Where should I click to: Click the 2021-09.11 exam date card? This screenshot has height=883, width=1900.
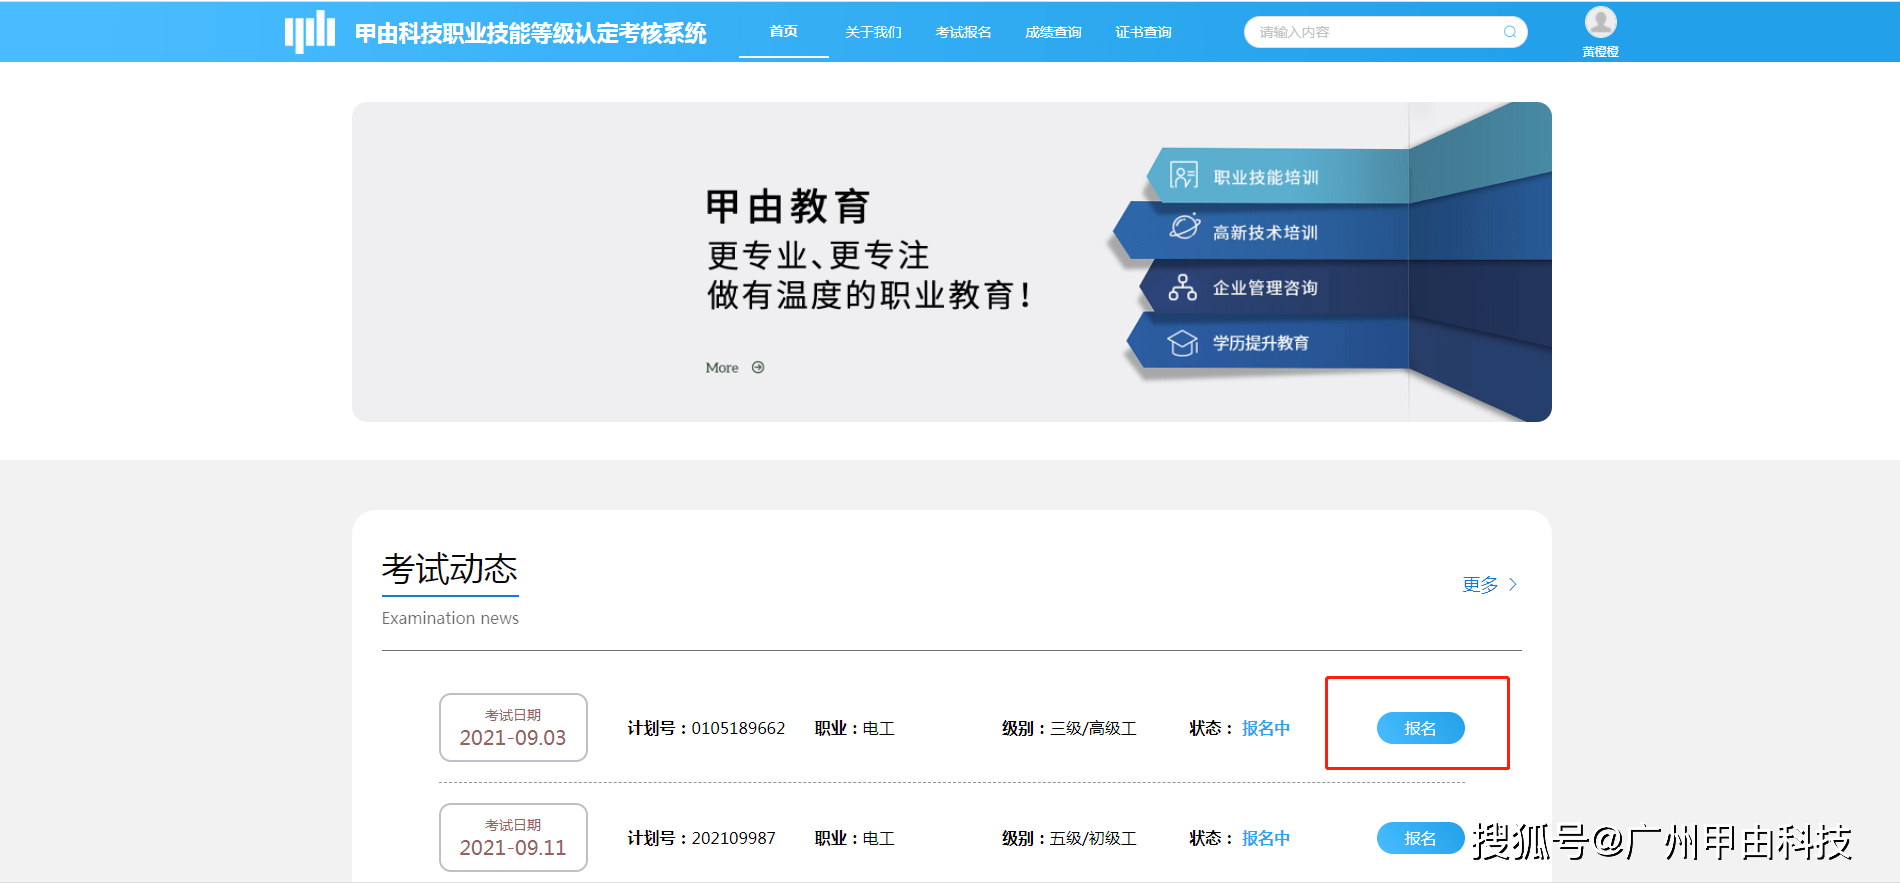[513, 837]
